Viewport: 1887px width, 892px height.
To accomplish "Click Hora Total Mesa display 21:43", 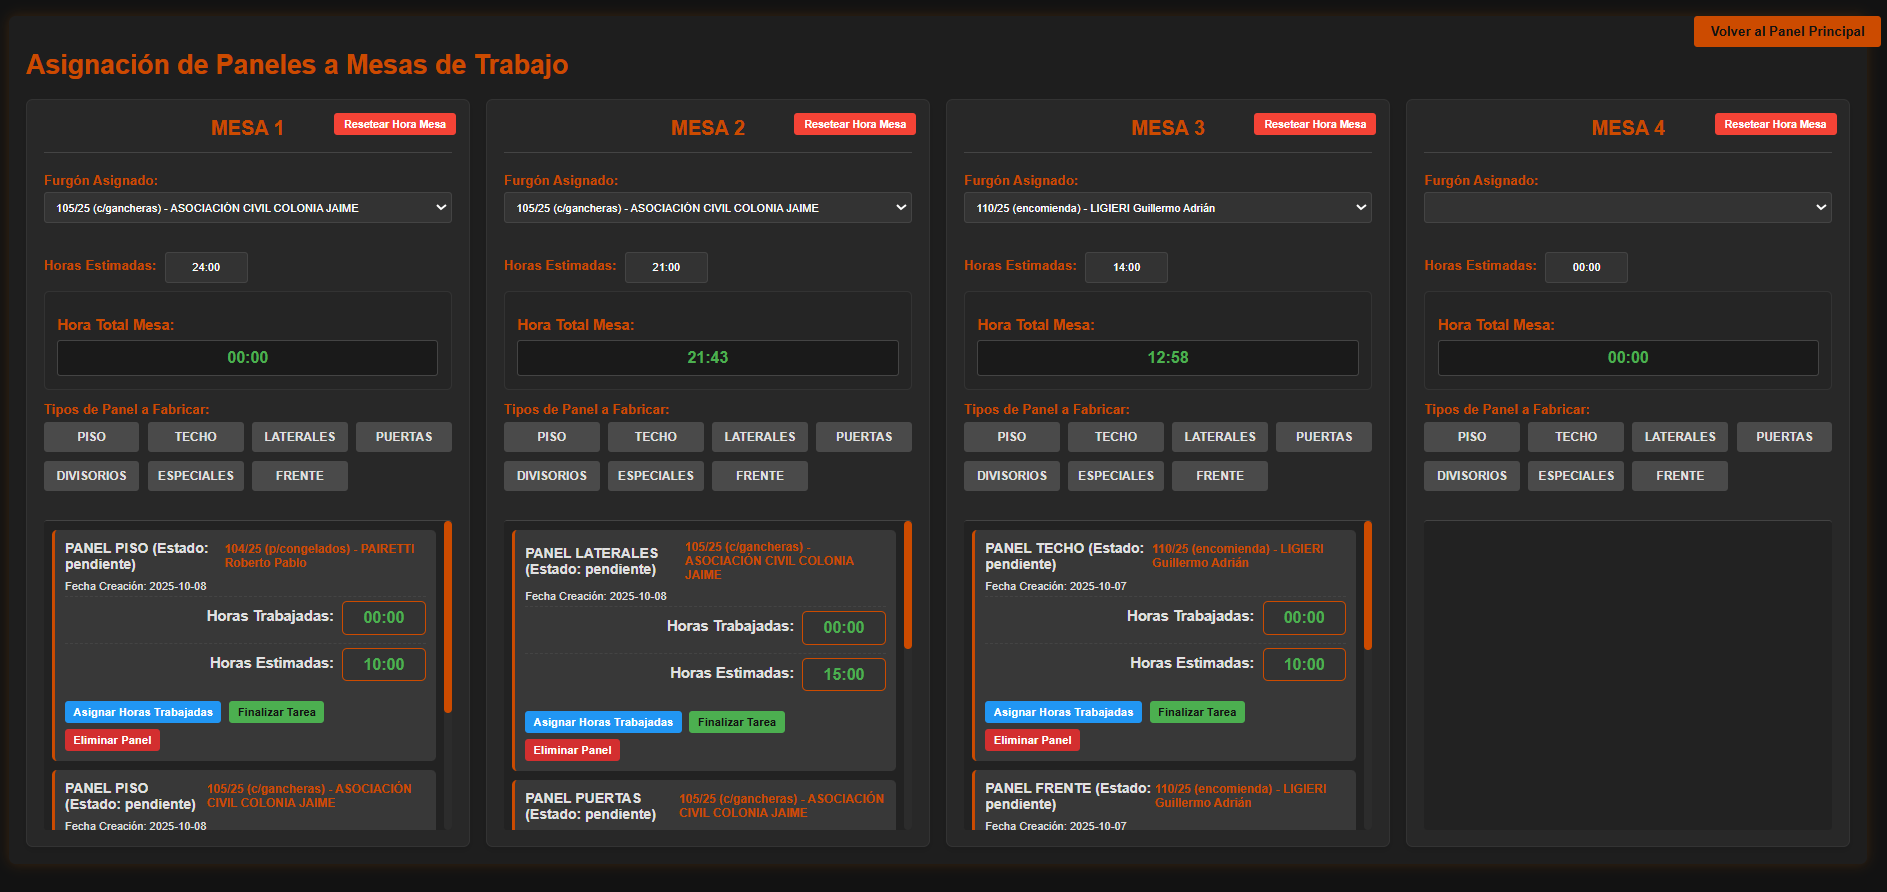I will (707, 358).
